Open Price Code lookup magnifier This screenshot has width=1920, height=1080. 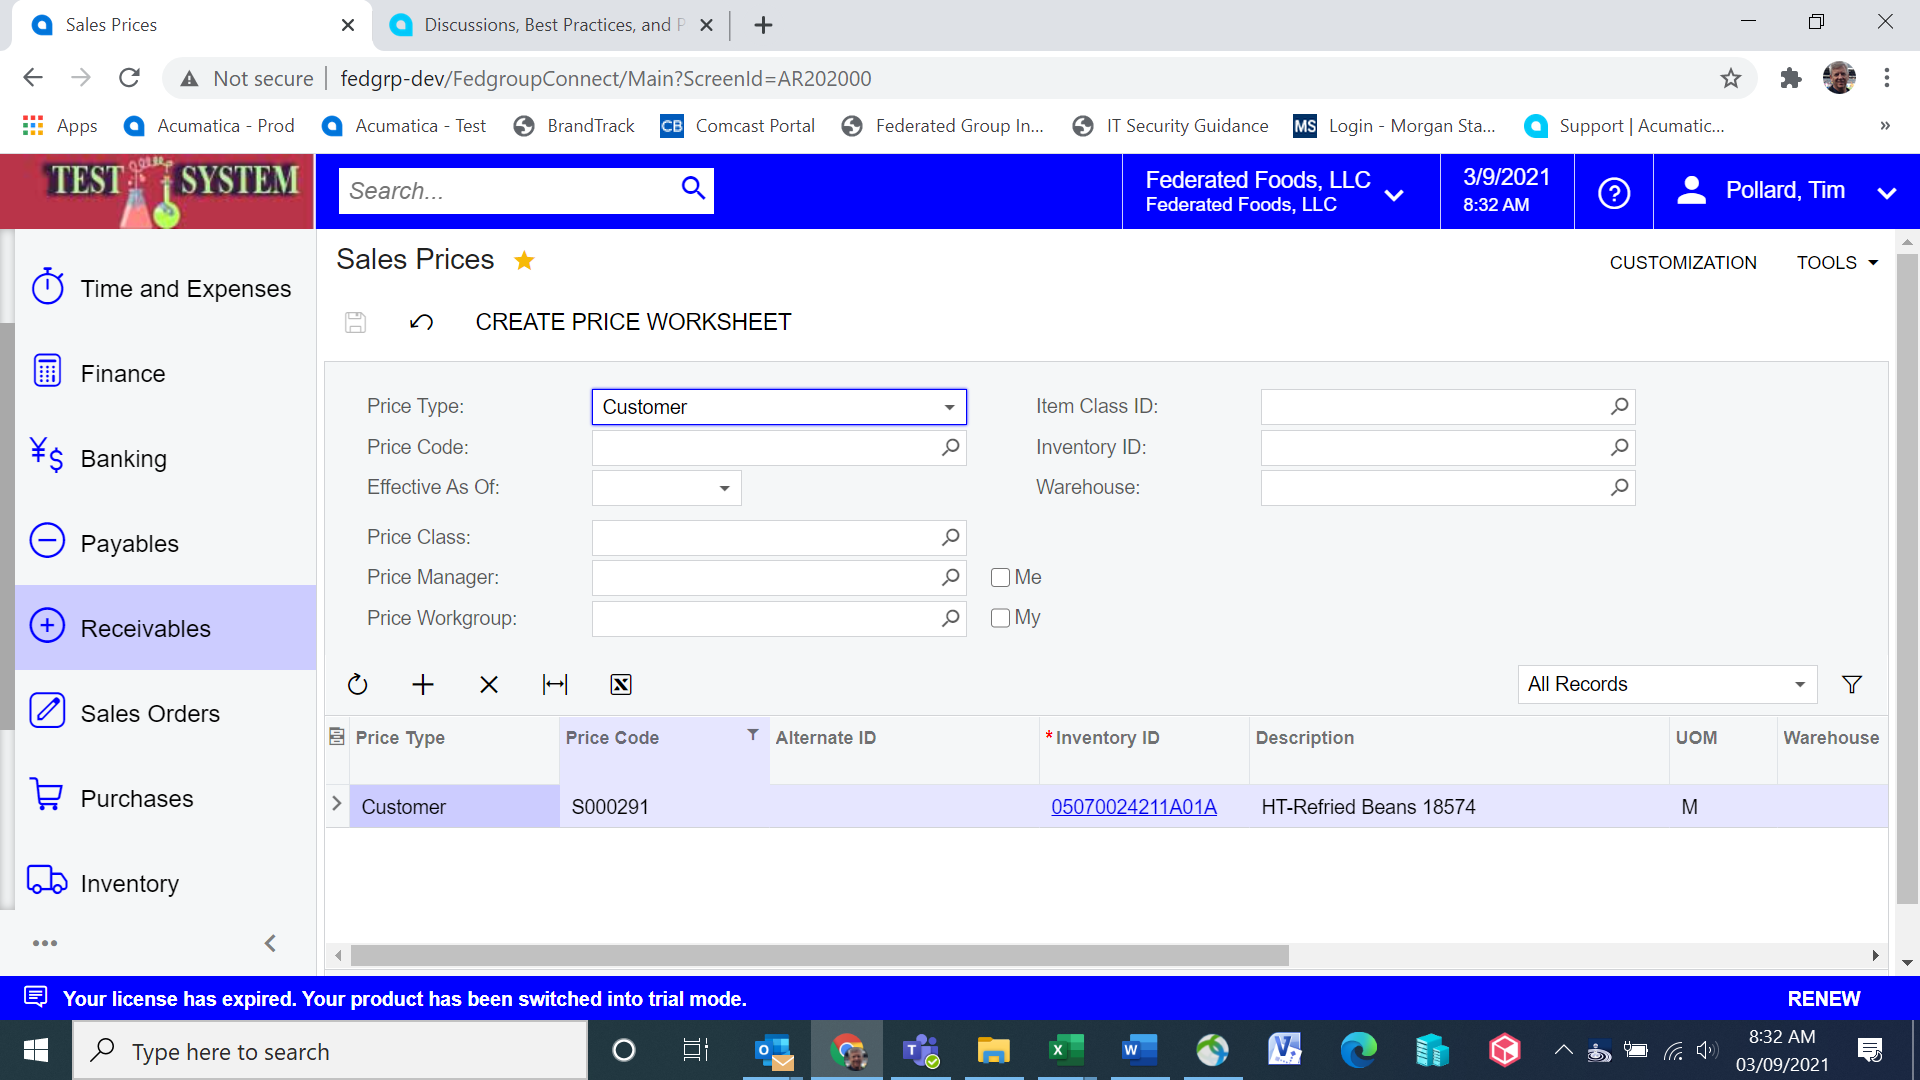click(950, 447)
